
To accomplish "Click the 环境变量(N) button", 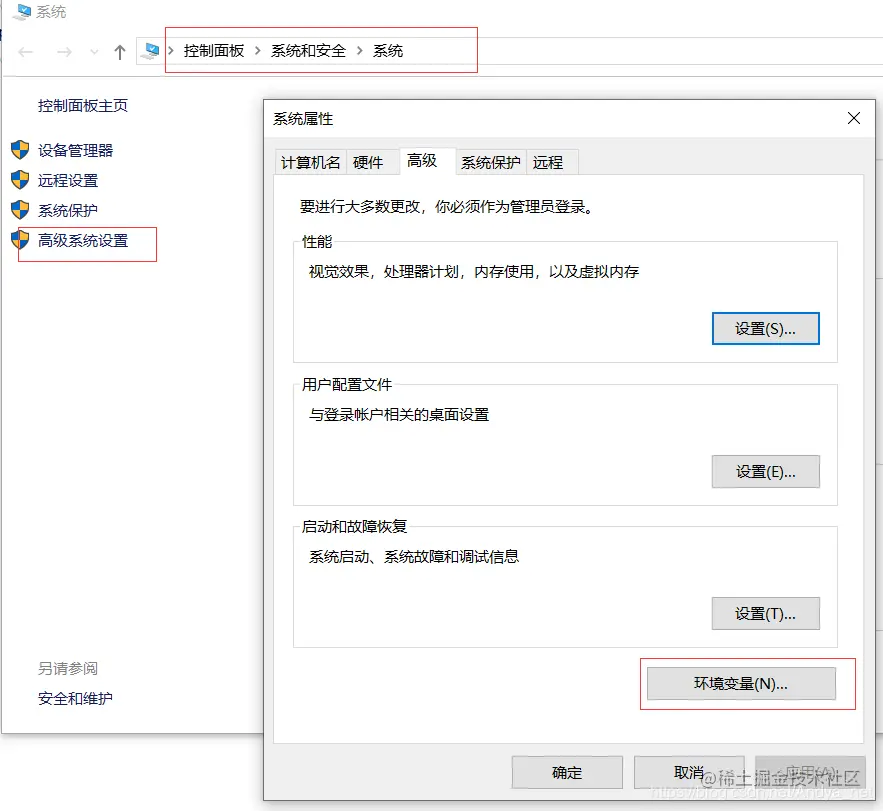I will click(x=741, y=684).
